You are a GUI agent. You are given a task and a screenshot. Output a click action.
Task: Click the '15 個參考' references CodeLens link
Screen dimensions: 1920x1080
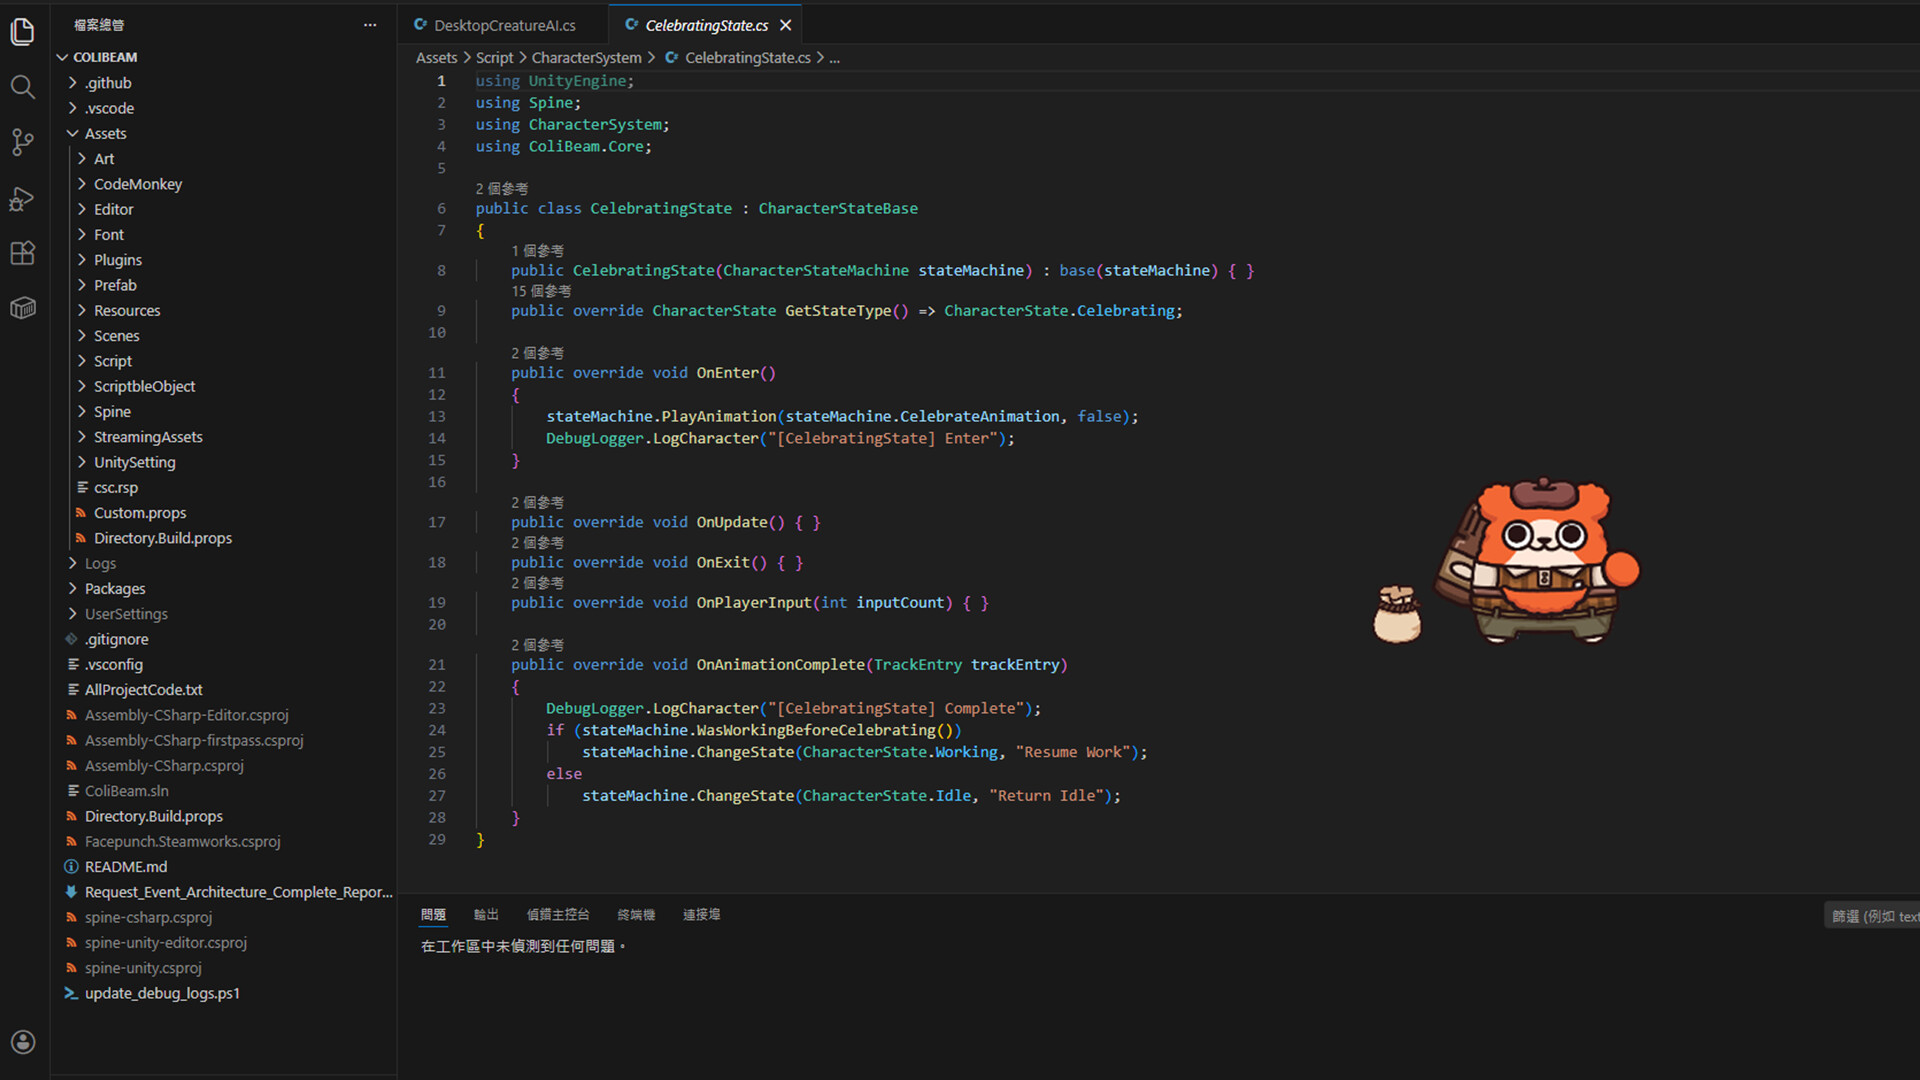pos(541,291)
